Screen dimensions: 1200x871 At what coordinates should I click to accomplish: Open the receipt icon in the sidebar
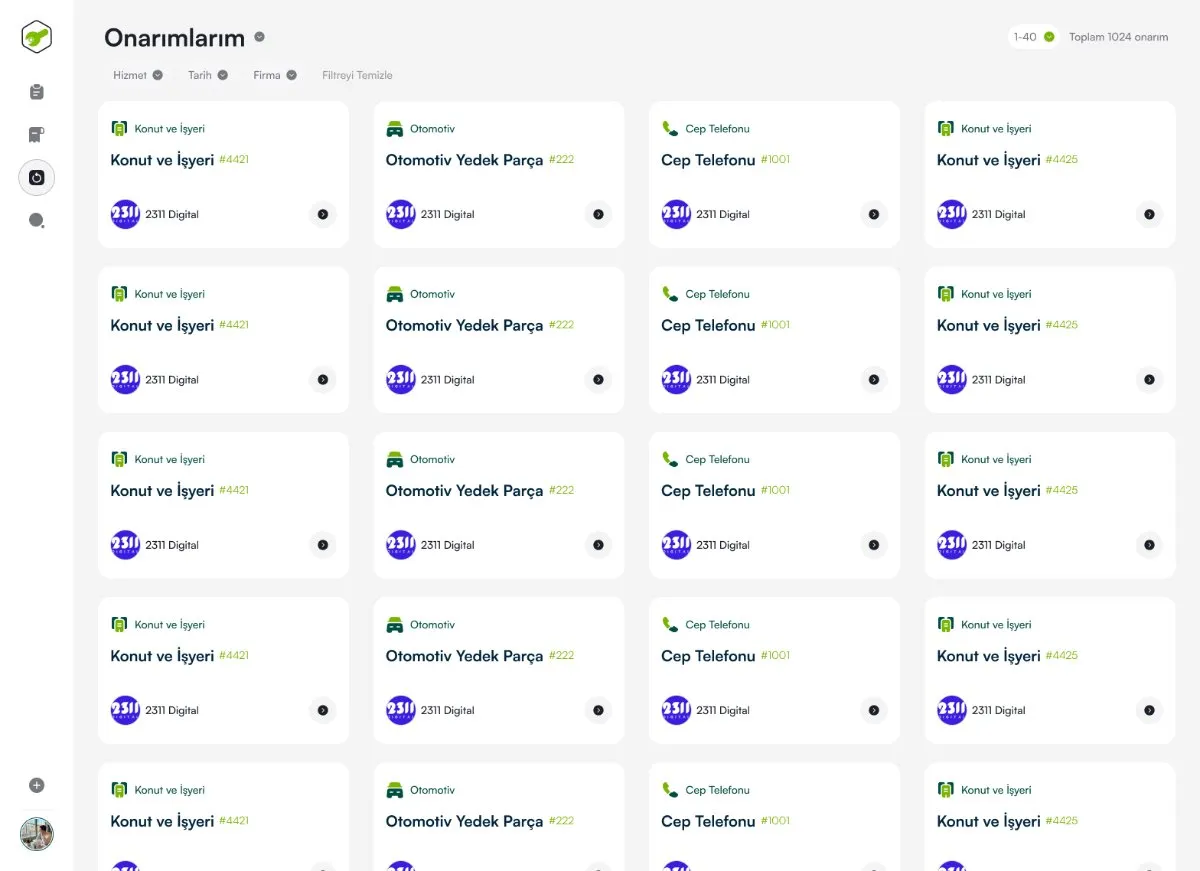click(x=37, y=135)
